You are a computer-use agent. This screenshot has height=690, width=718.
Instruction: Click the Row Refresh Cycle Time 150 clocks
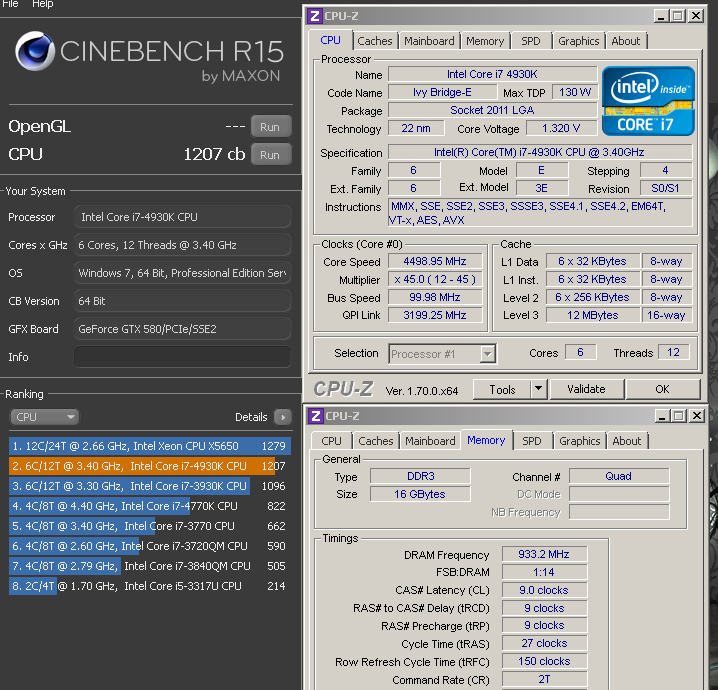(544, 662)
